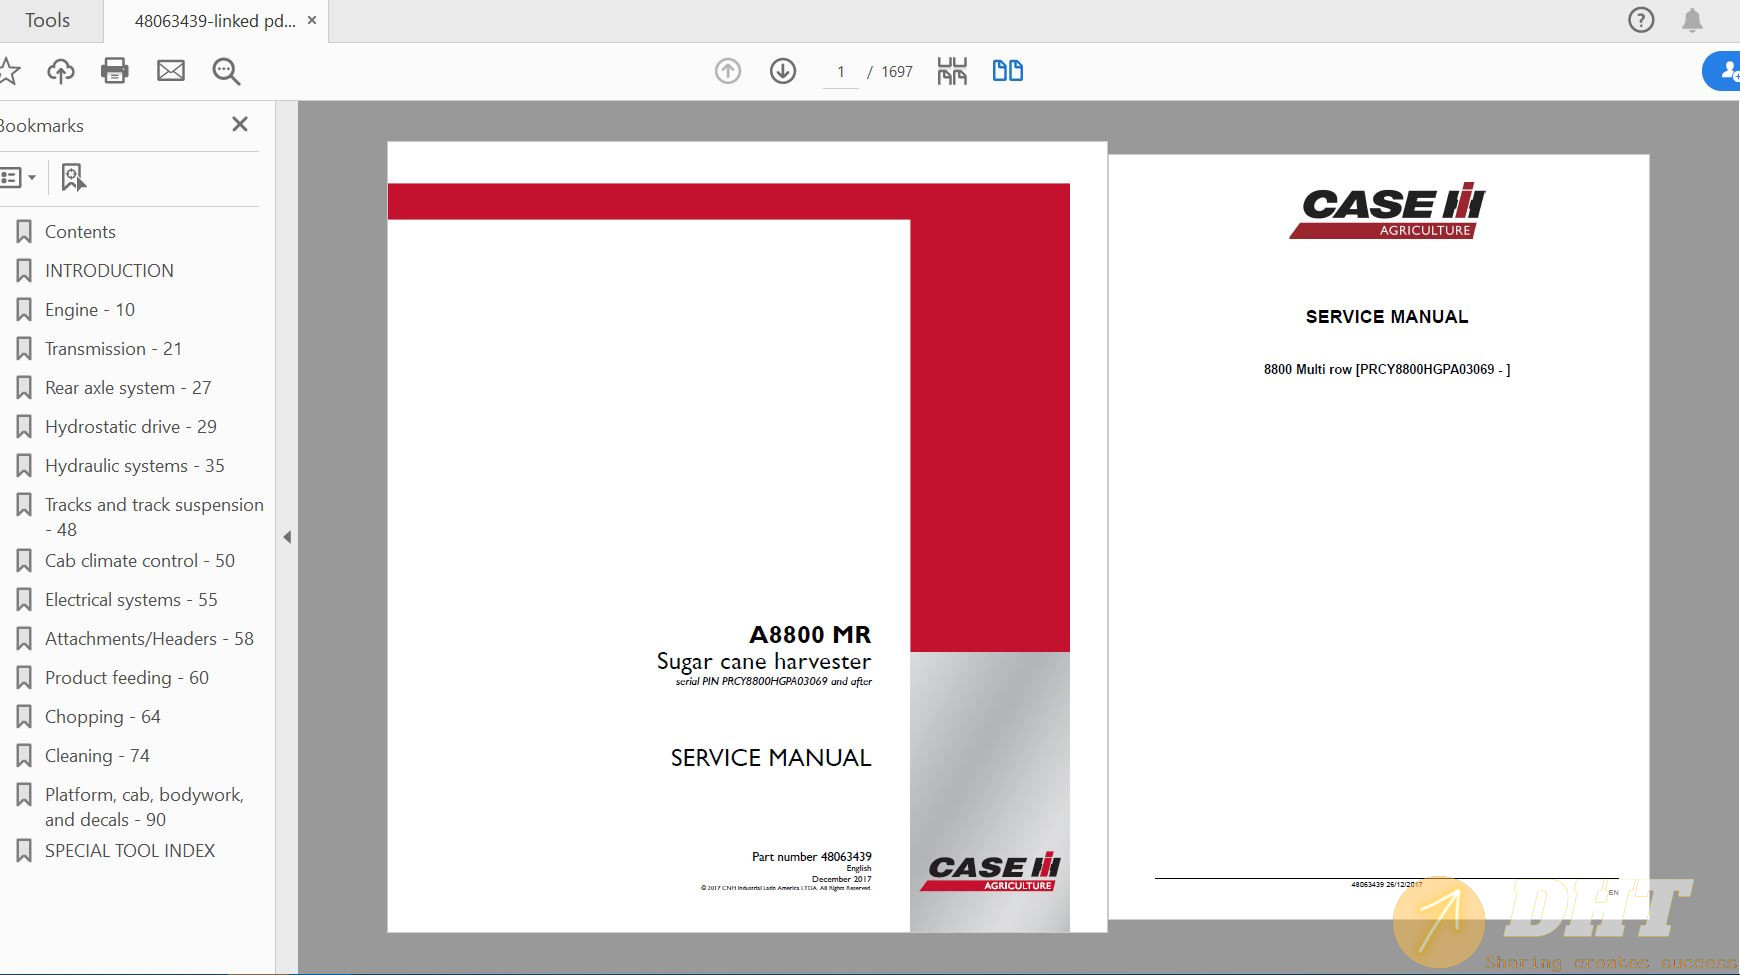The width and height of the screenshot is (1740, 975).
Task: Print the service manual document
Action: click(115, 71)
